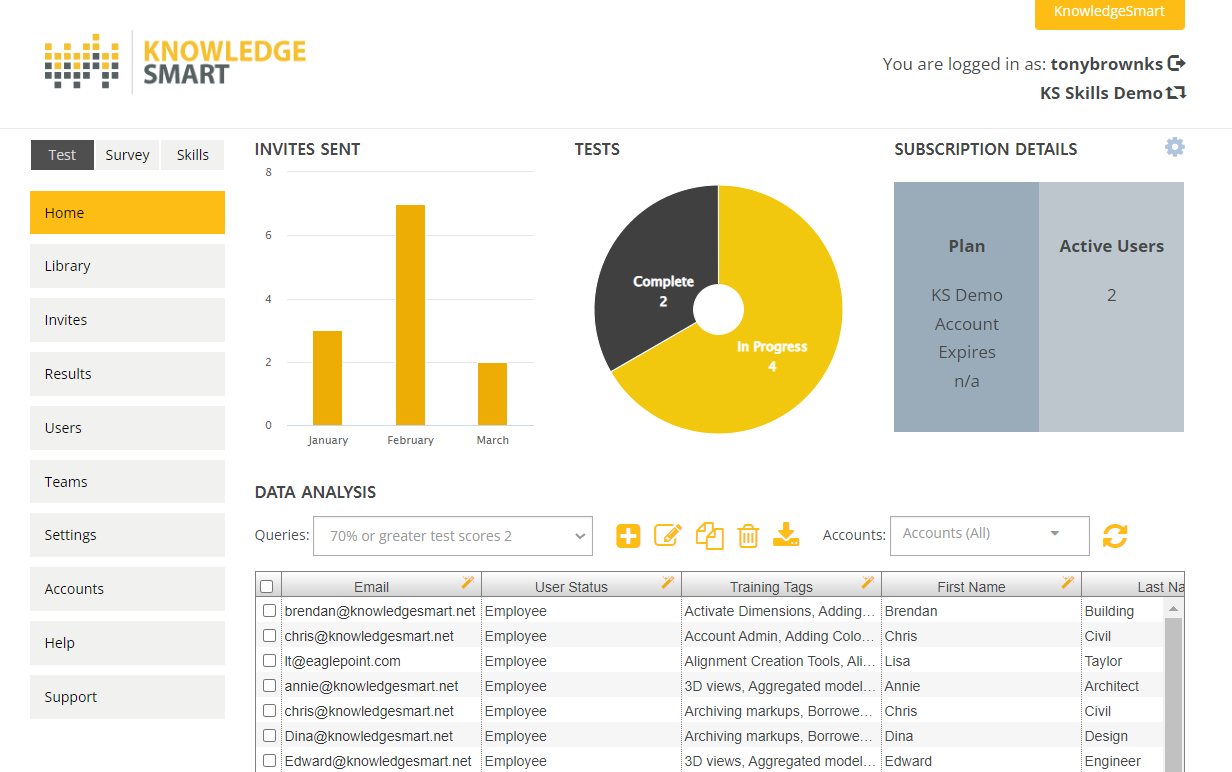Screen dimensions: 1232x772
Task: Switch to the Test tab
Action: tap(62, 155)
